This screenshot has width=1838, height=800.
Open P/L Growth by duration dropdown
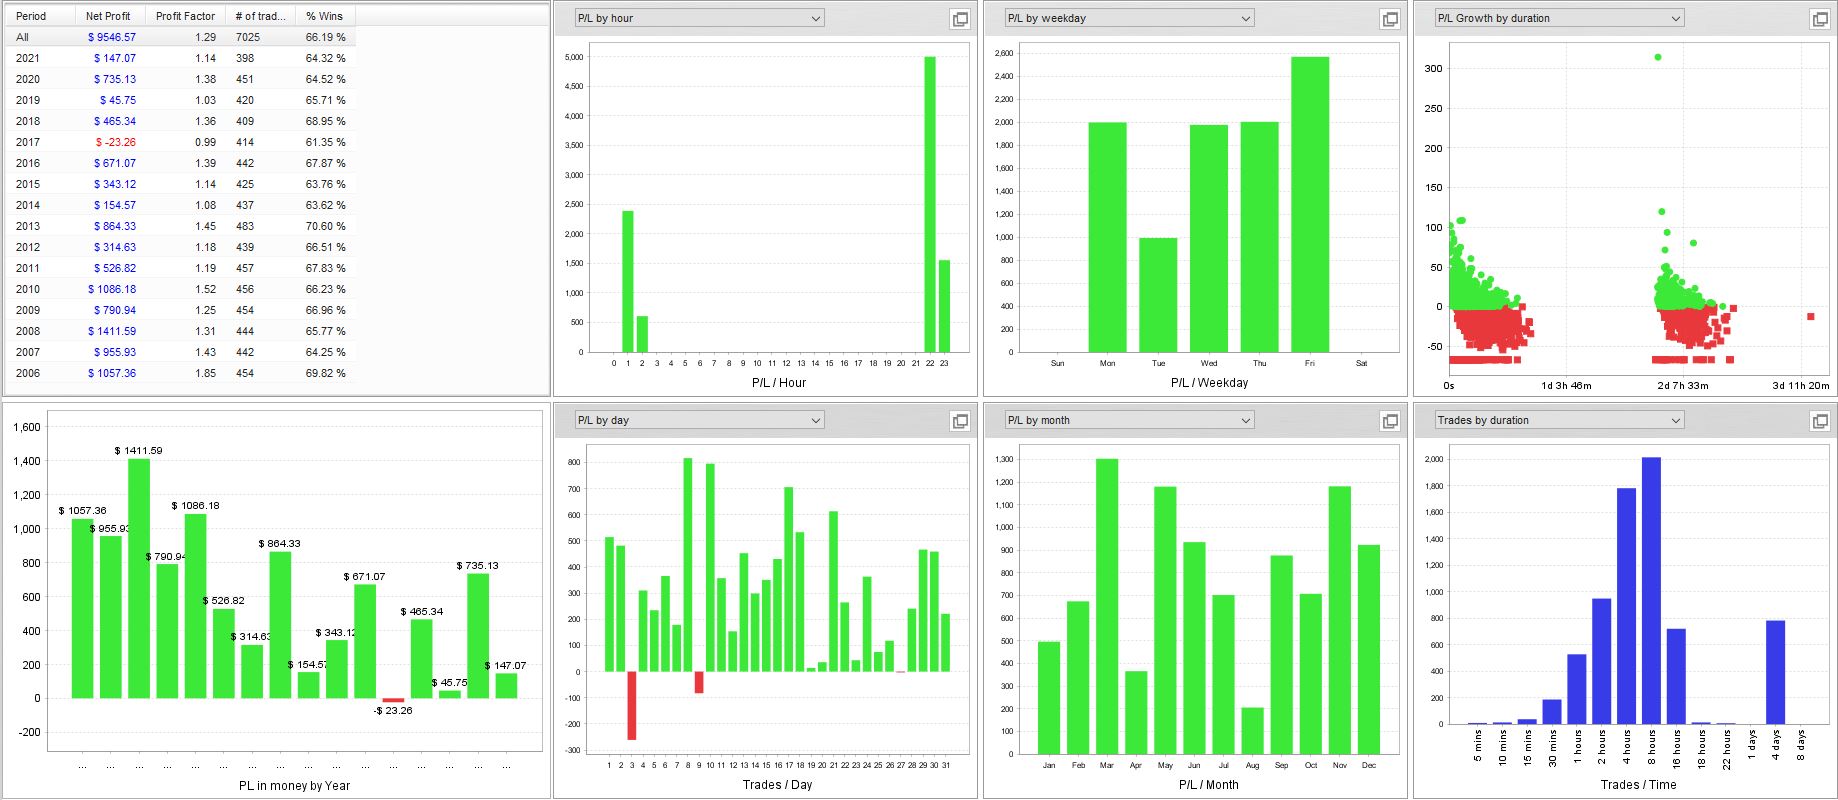[x=1559, y=18]
